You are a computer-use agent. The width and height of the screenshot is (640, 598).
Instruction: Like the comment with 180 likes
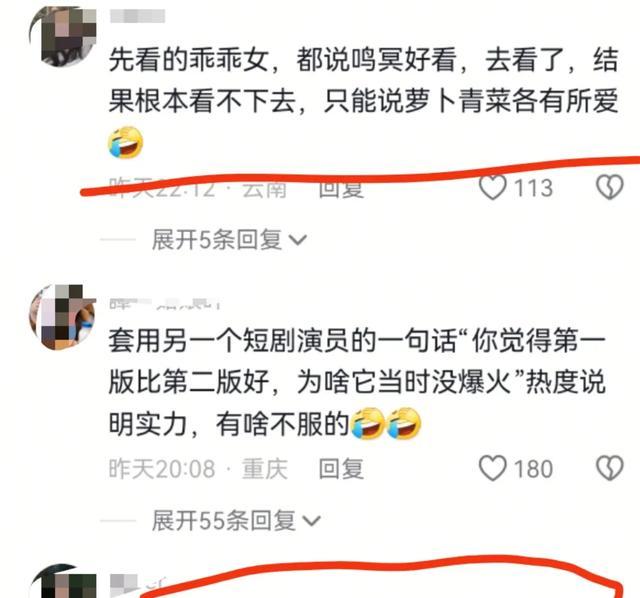pos(493,468)
